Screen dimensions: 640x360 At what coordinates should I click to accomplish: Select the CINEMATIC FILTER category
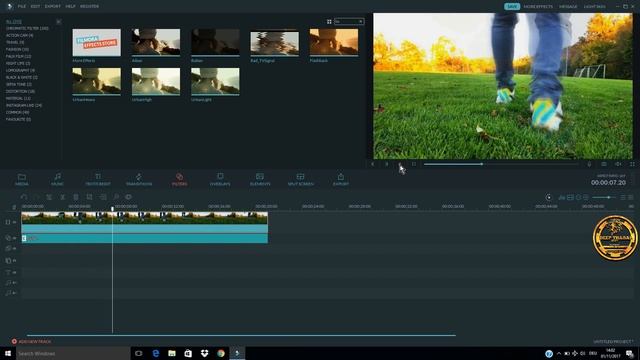pos(27,29)
